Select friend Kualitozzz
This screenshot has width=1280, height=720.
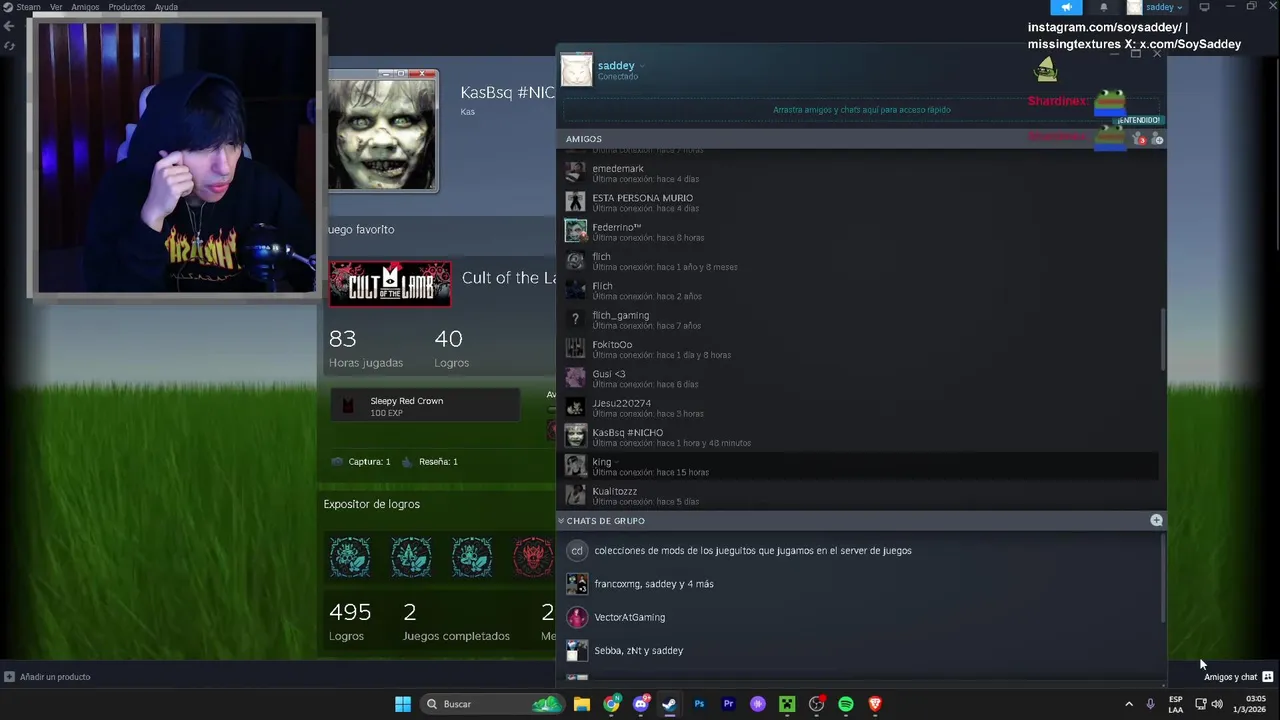click(861, 495)
